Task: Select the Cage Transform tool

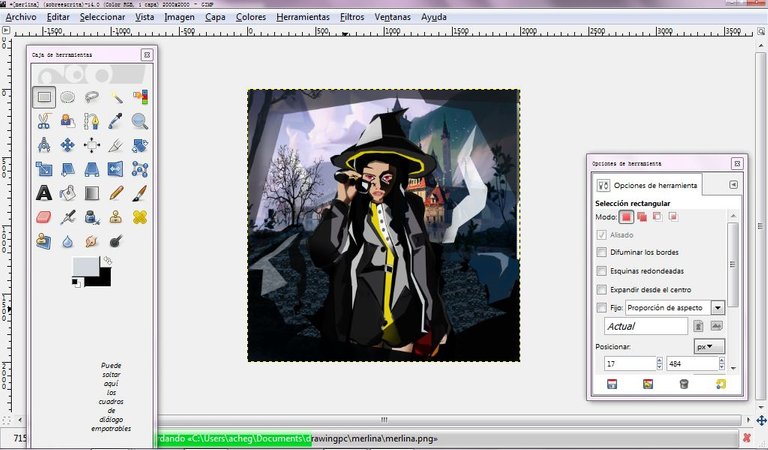Action: (x=140, y=169)
